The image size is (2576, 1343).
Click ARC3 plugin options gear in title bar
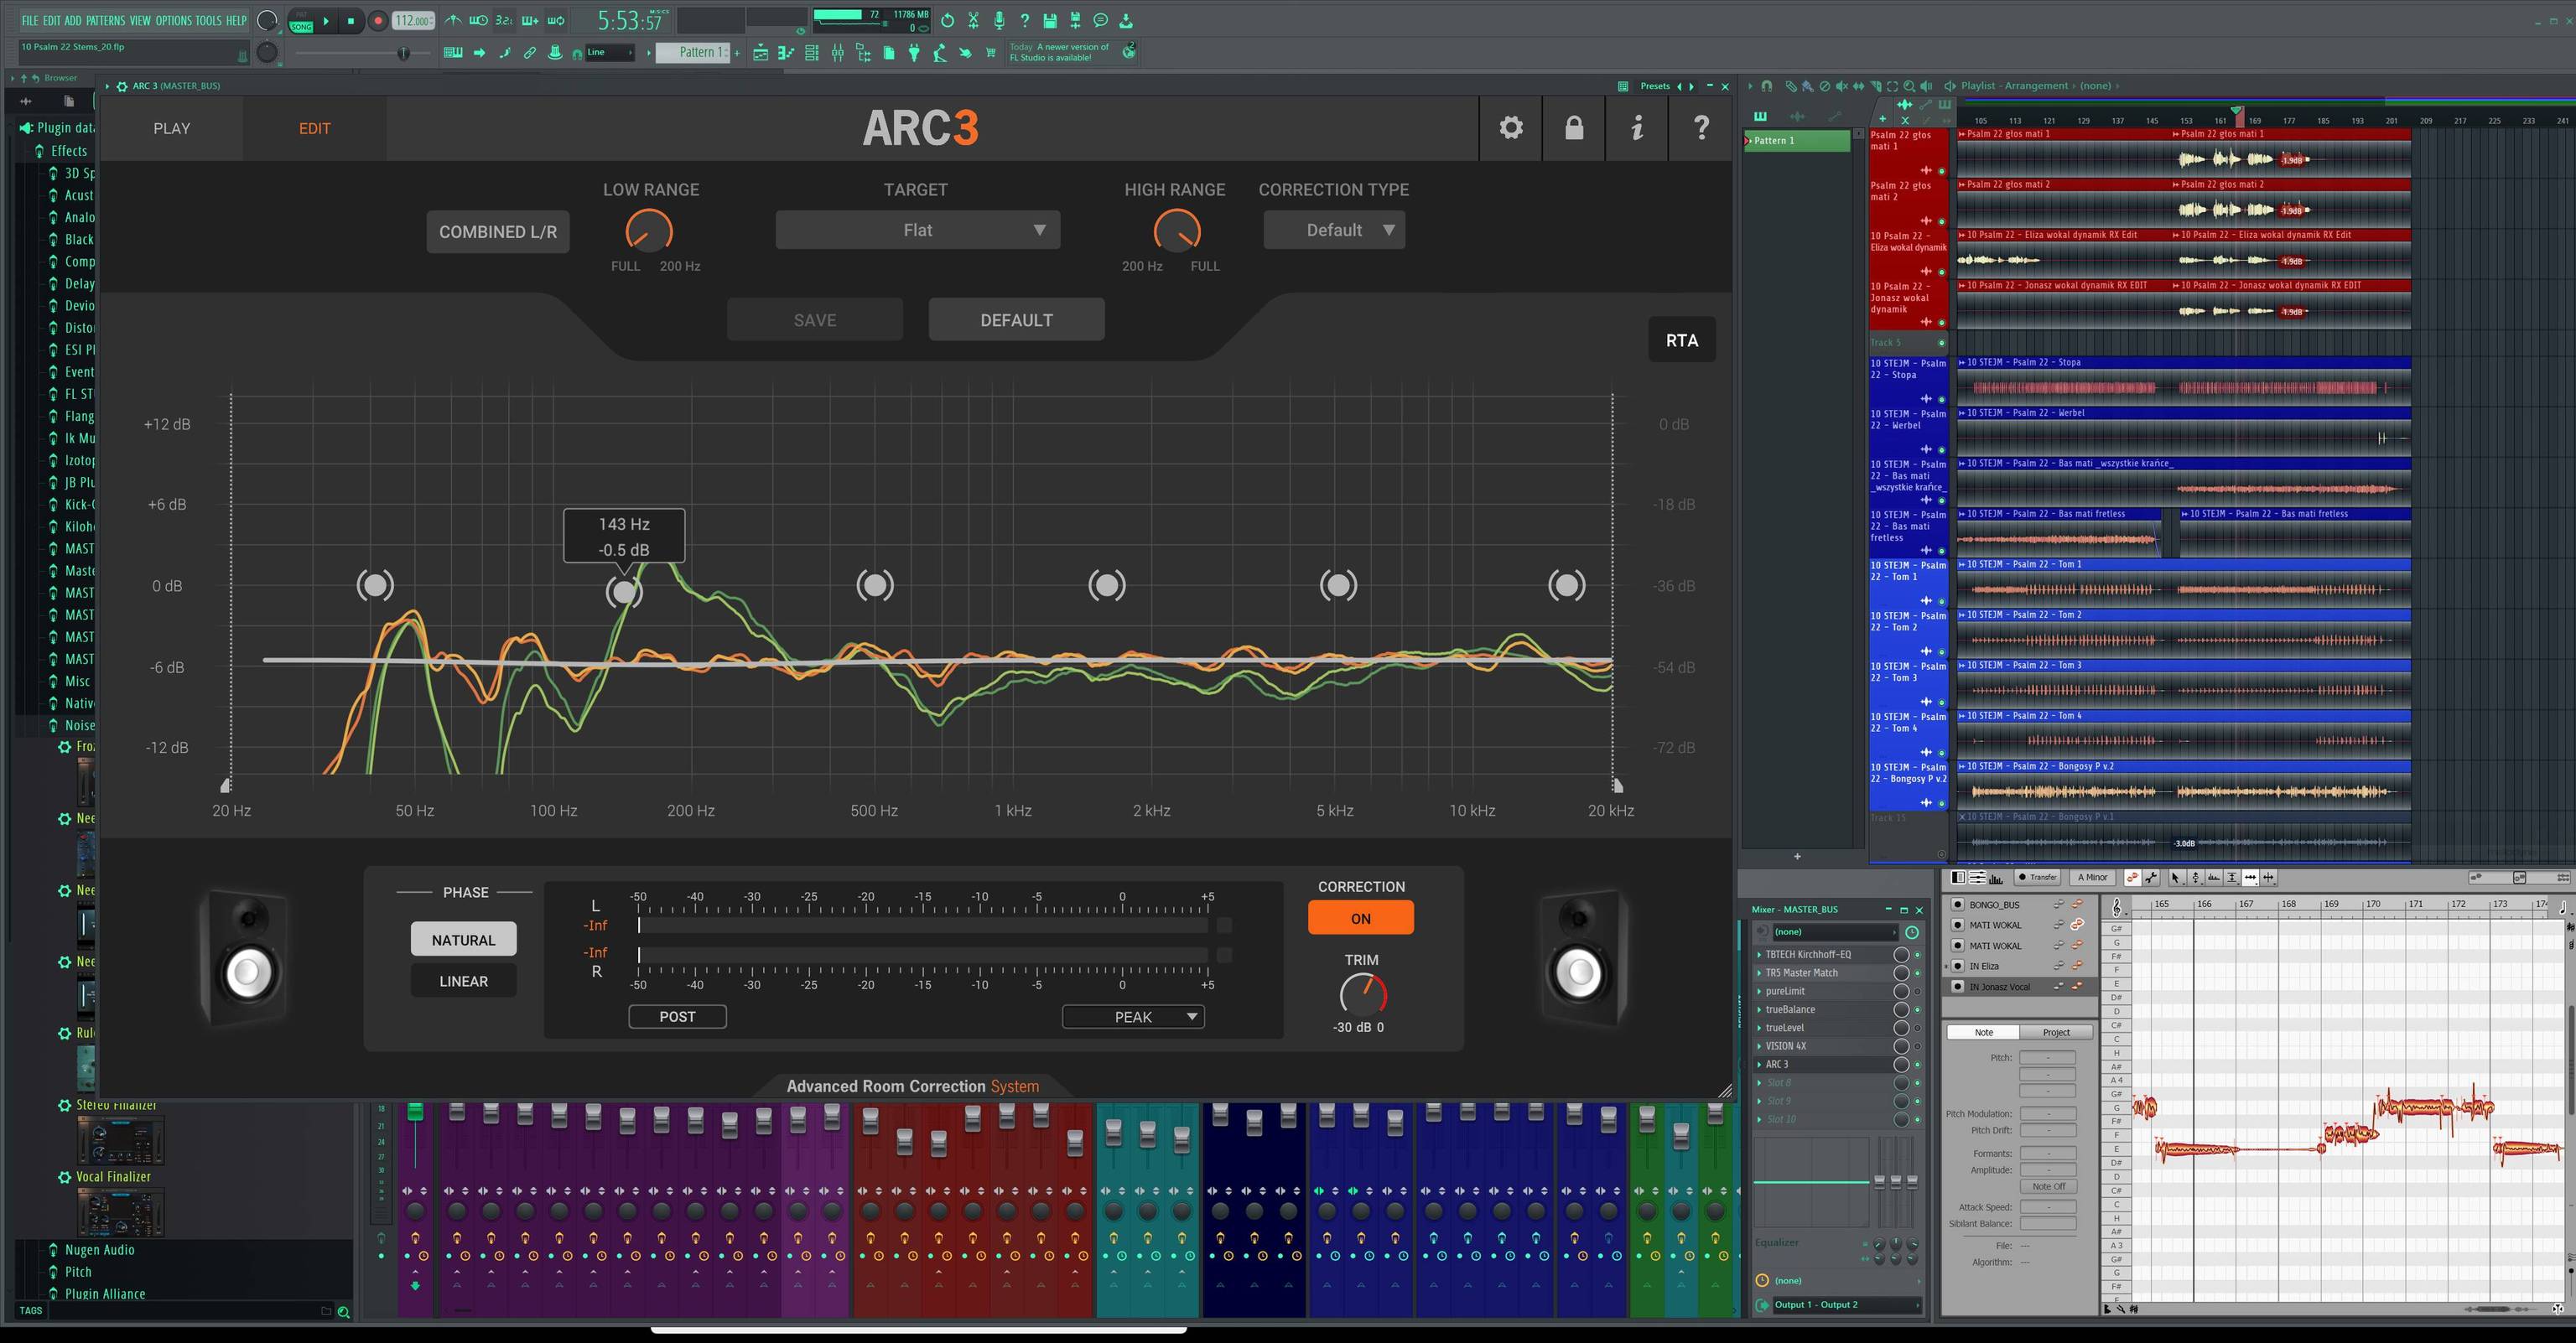[x=122, y=86]
